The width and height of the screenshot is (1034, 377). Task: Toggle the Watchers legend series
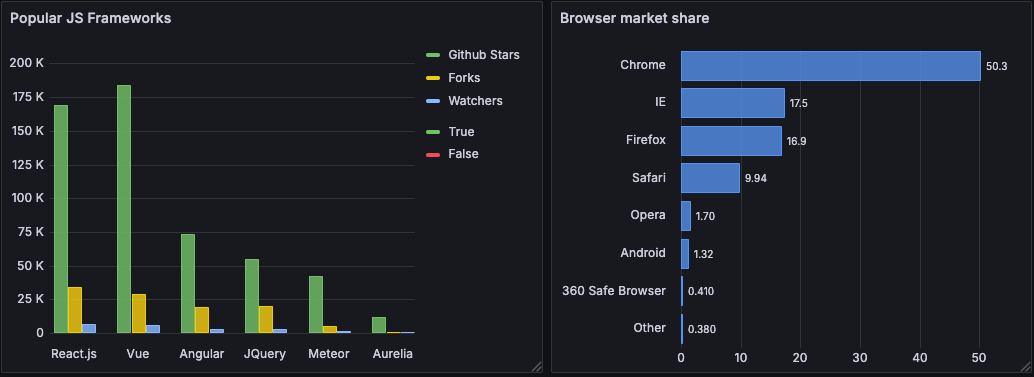pos(475,101)
